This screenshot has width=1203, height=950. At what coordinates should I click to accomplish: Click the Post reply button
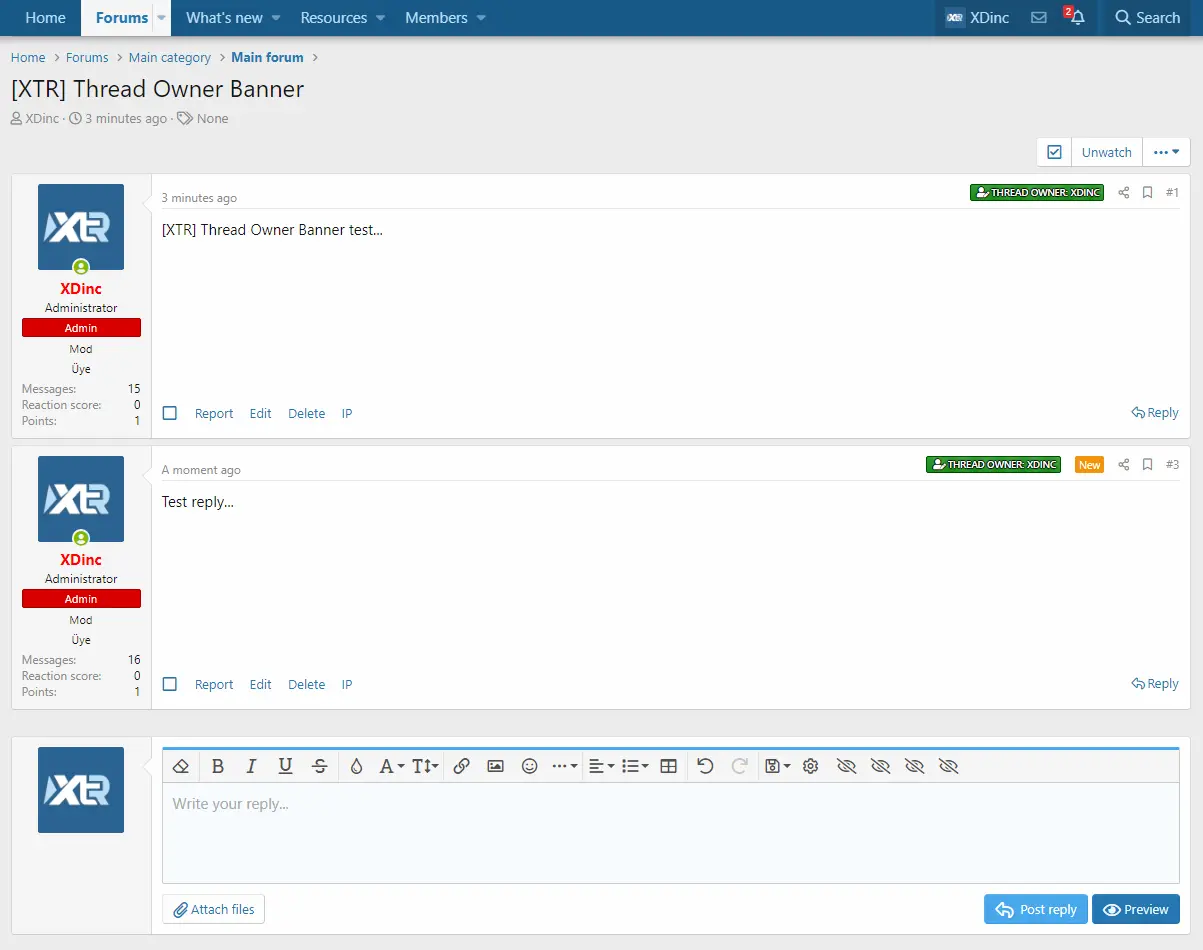(x=1036, y=909)
